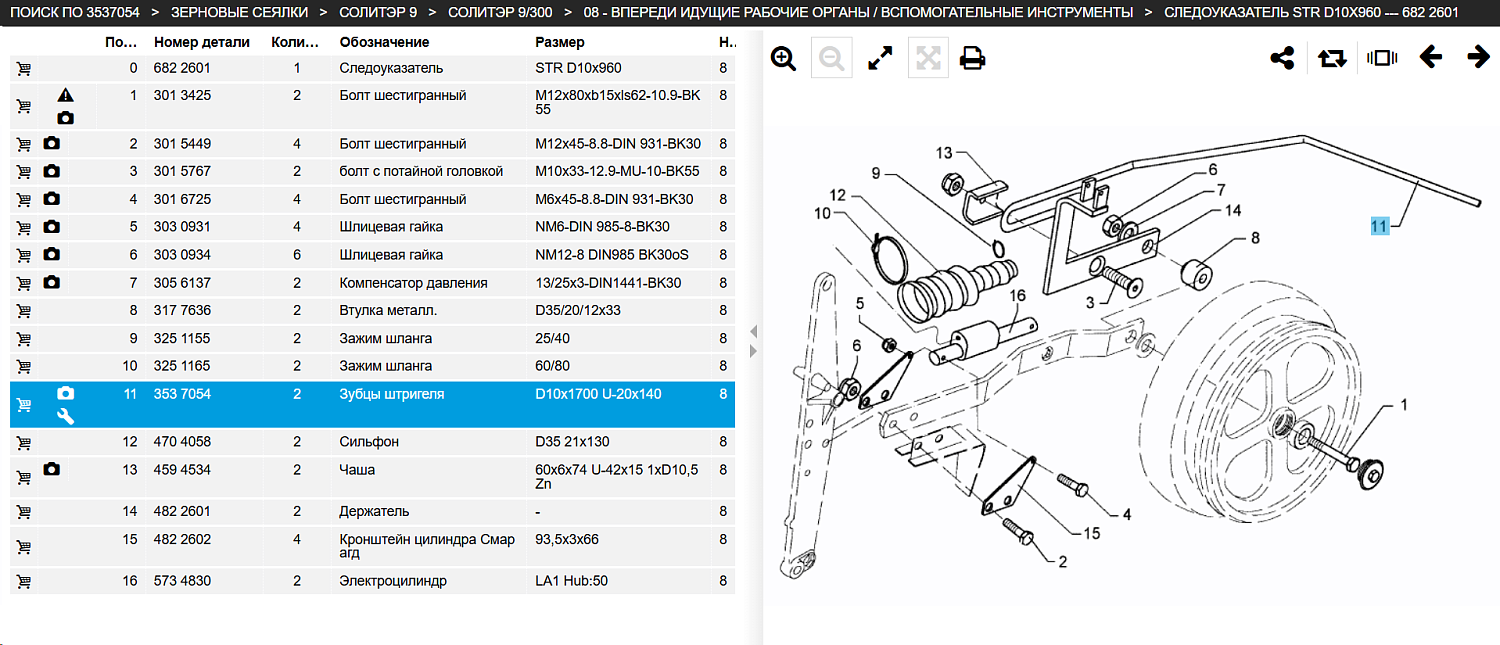The image size is (1500, 645).
Task: Add part 353 7054 to cart
Action: [x=24, y=405]
